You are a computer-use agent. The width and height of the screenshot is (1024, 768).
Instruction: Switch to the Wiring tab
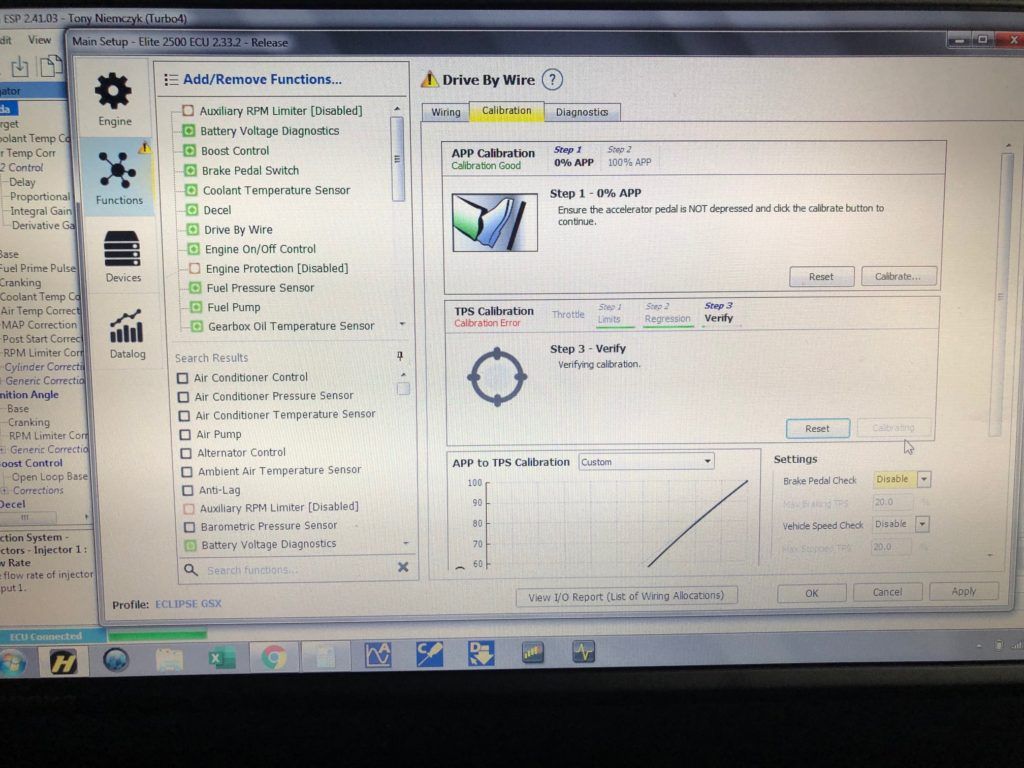tap(446, 112)
